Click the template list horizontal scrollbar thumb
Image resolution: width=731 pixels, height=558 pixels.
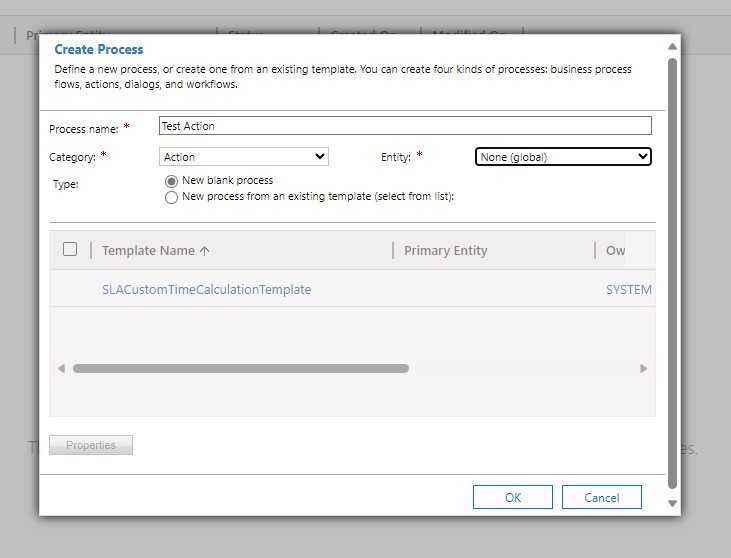click(240, 369)
